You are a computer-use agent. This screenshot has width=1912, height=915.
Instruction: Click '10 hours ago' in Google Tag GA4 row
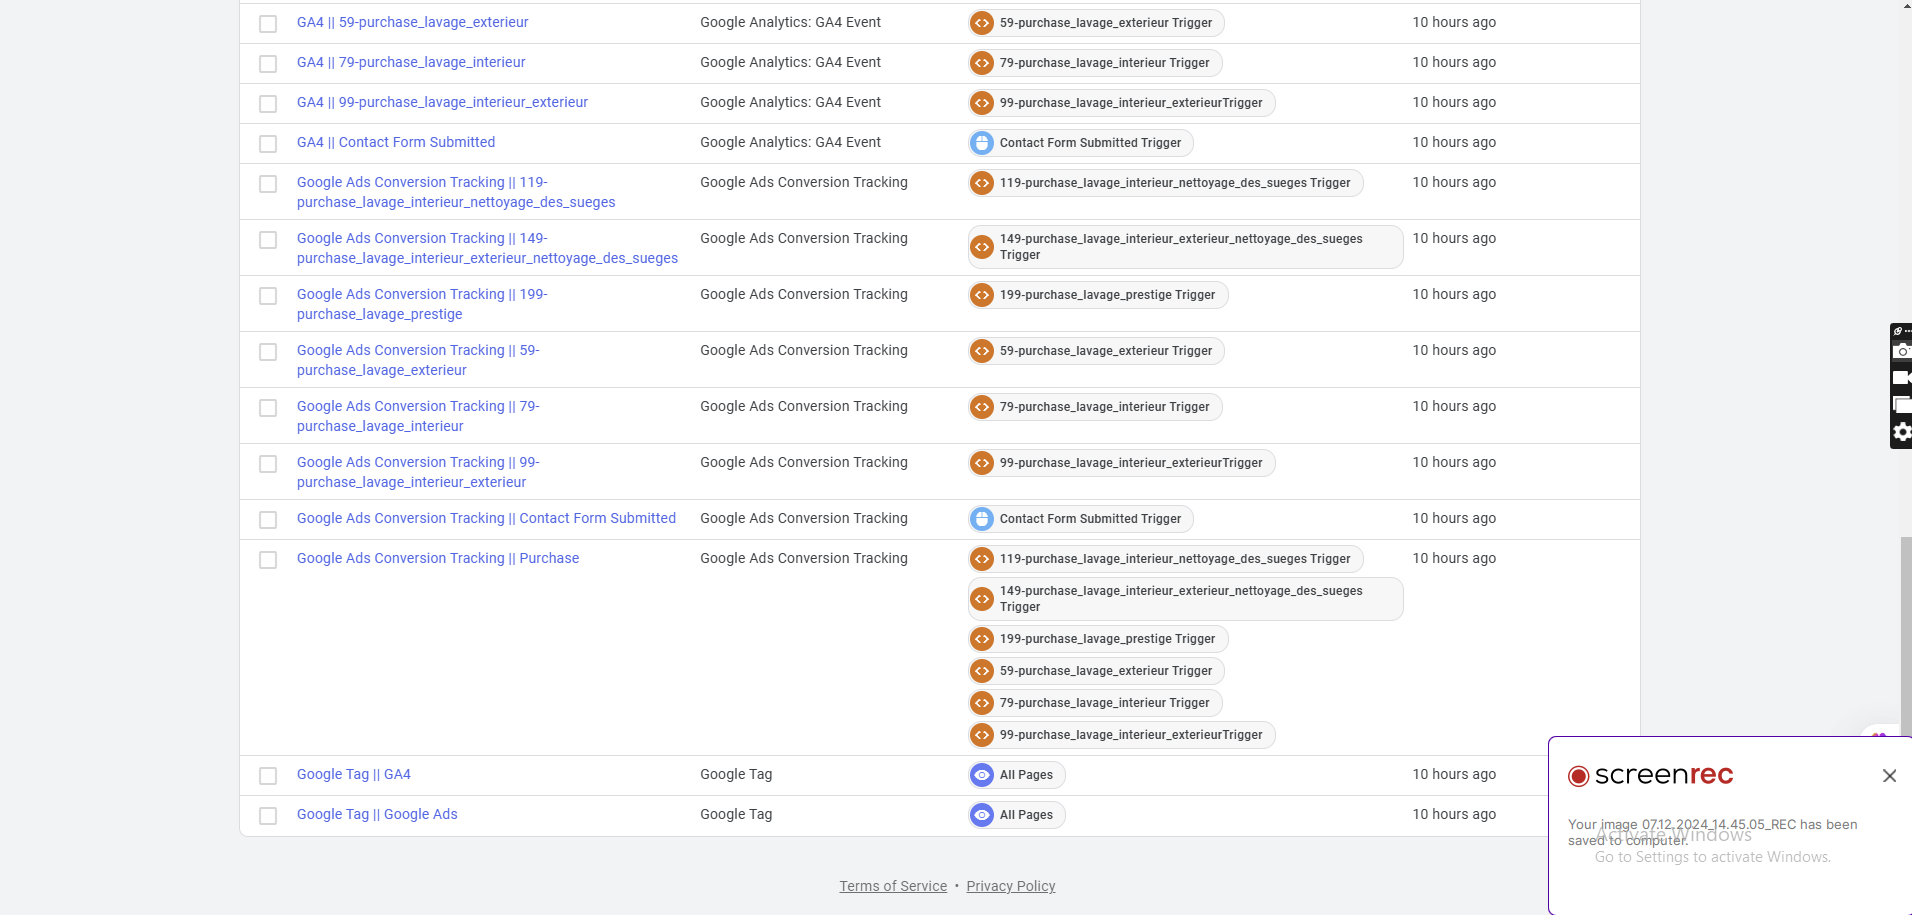coord(1454,774)
